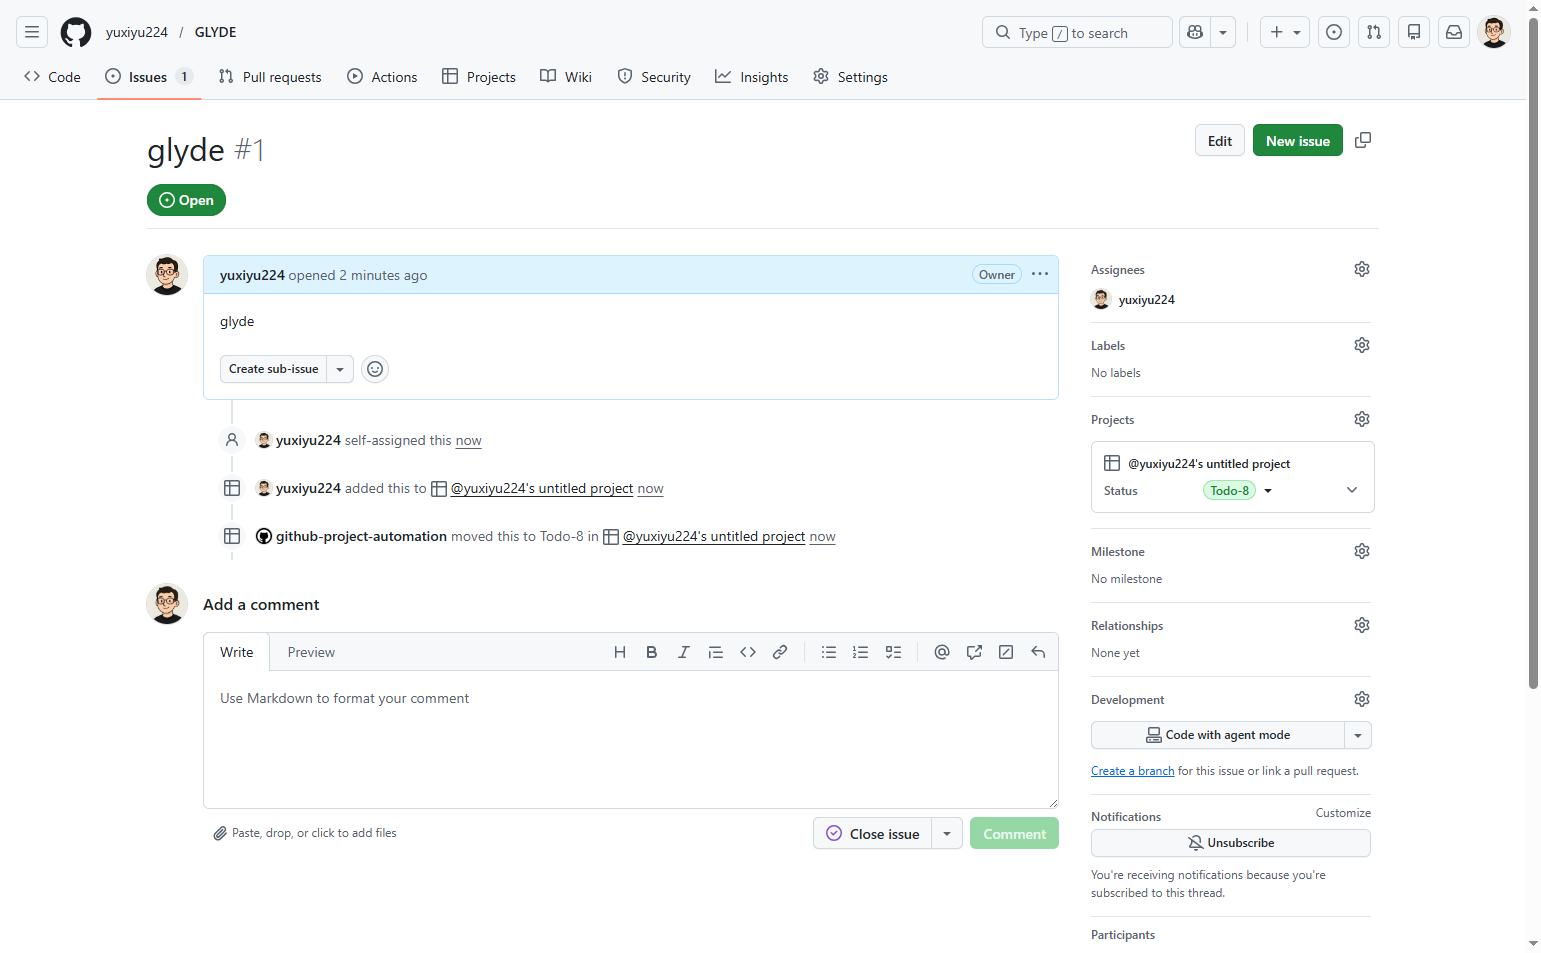Click the search box in header
This screenshot has height=953, width=1541.
(1077, 32)
